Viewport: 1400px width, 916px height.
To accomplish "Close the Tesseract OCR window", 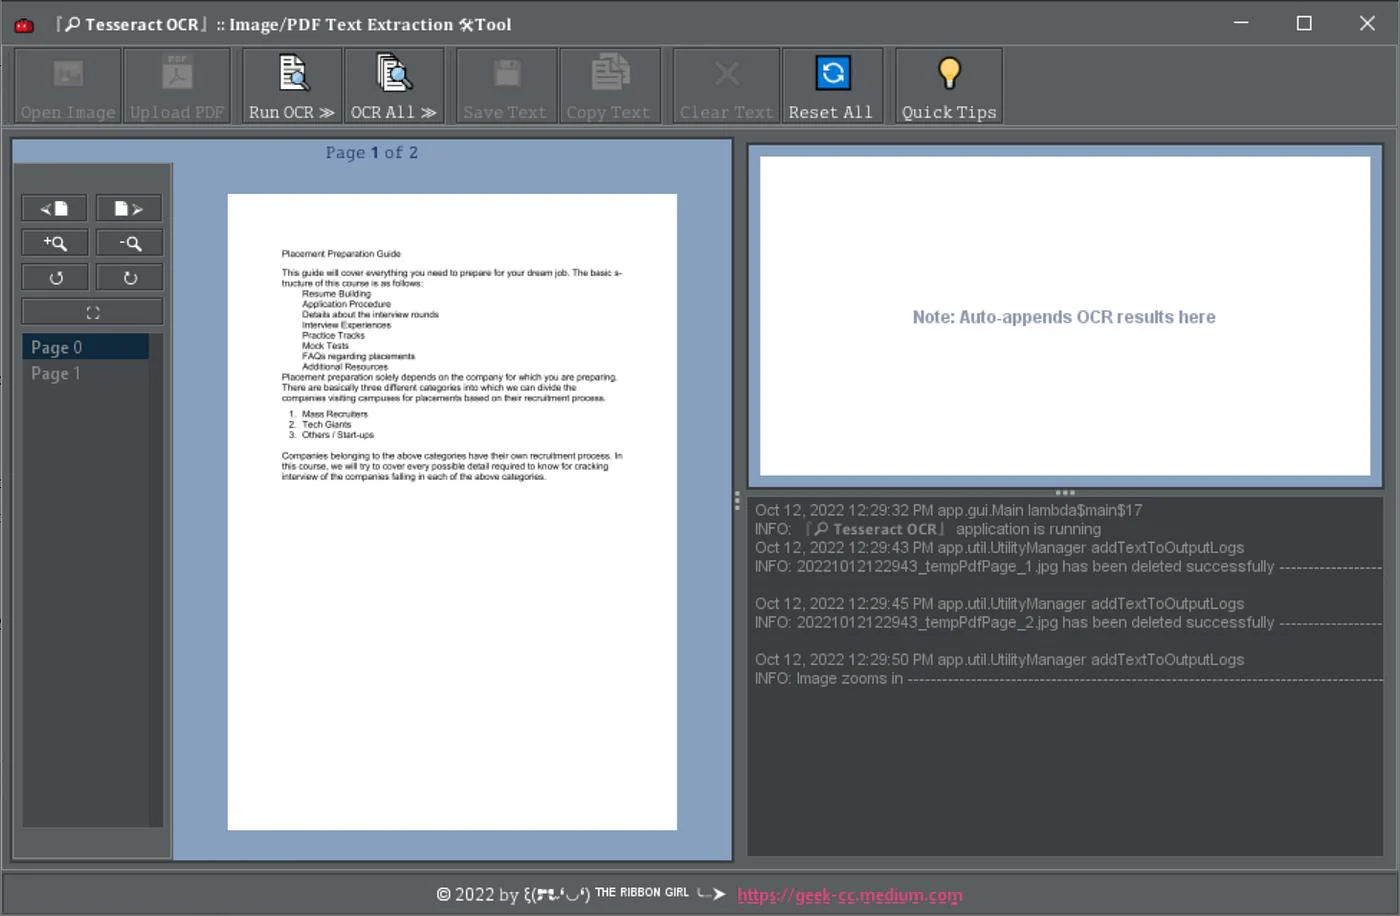I will tap(1367, 23).
